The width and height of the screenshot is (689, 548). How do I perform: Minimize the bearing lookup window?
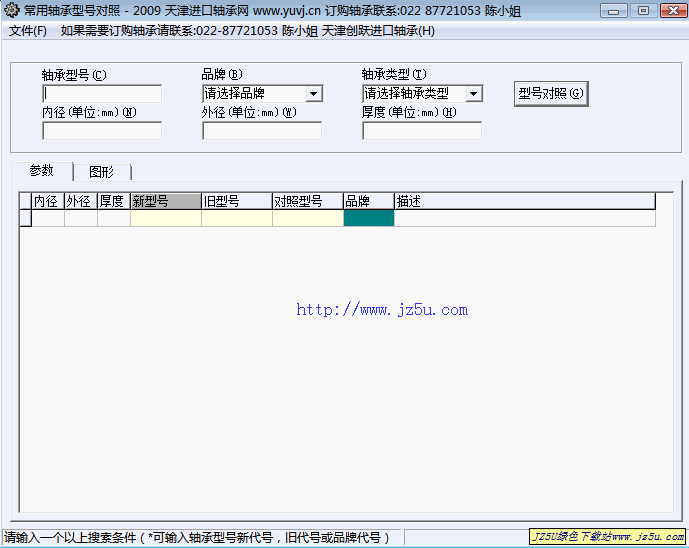[613, 11]
